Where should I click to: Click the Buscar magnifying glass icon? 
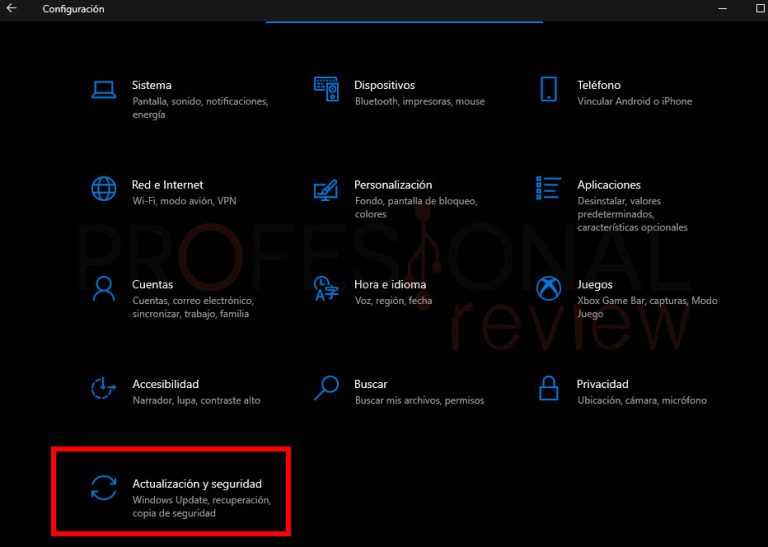coord(326,388)
